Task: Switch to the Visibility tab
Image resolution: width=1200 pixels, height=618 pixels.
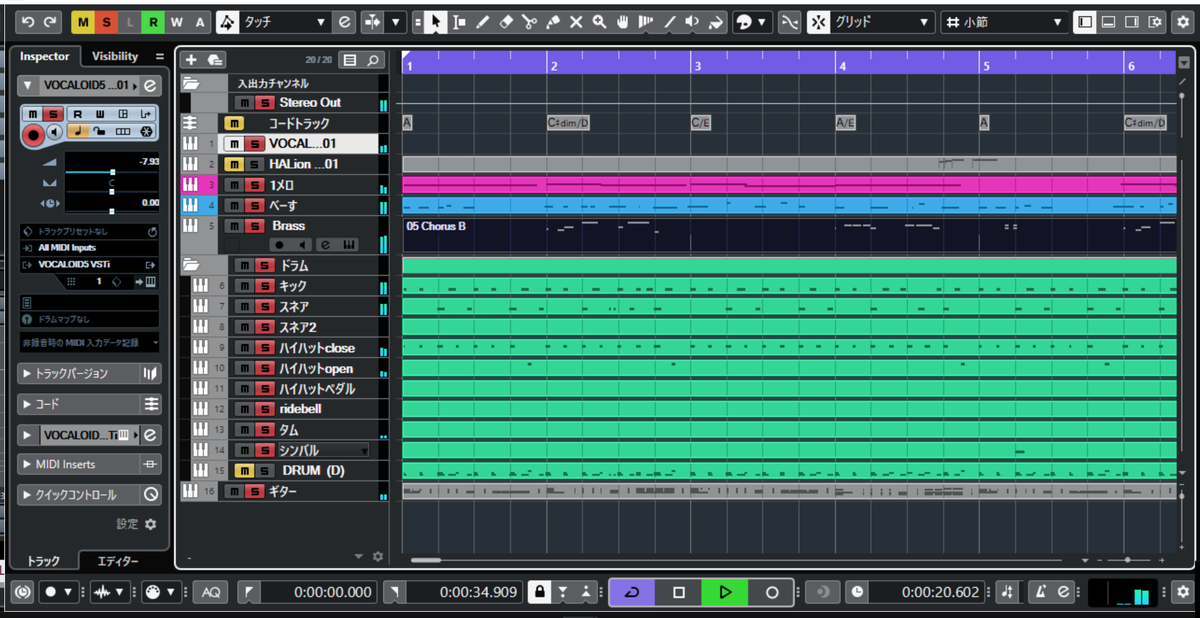Action: (115, 57)
